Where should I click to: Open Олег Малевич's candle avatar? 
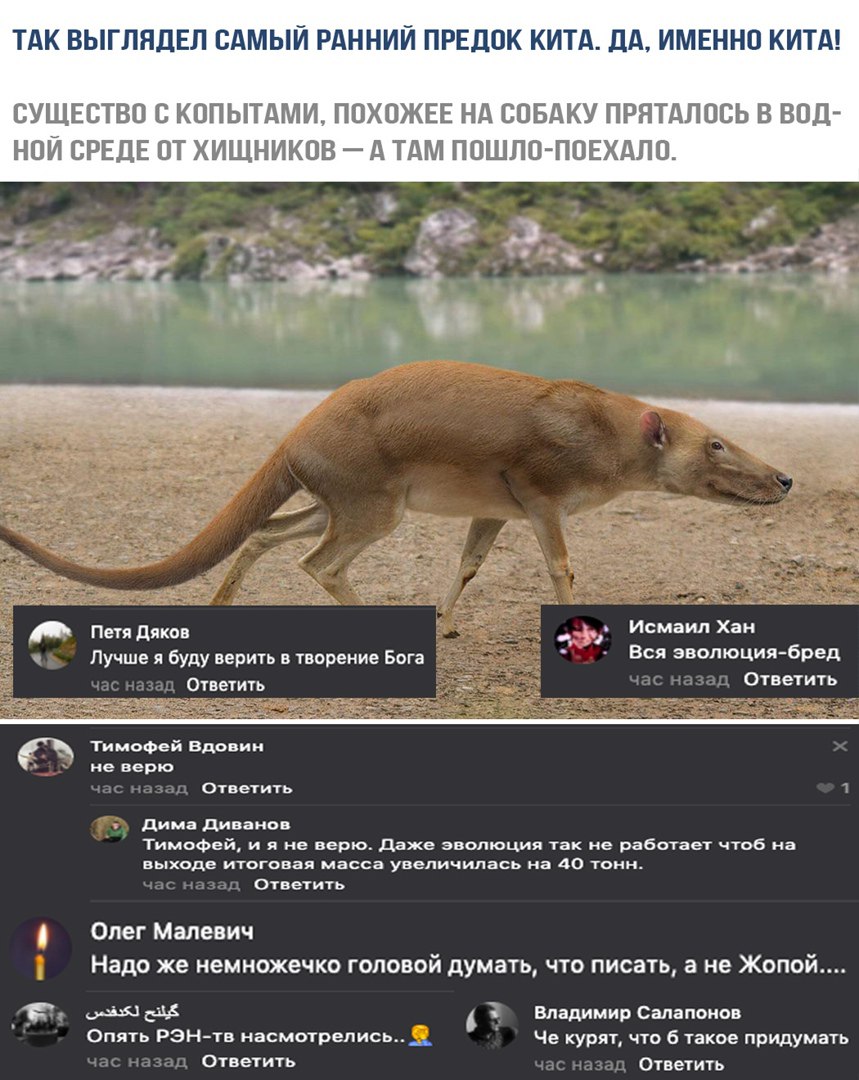(x=42, y=948)
